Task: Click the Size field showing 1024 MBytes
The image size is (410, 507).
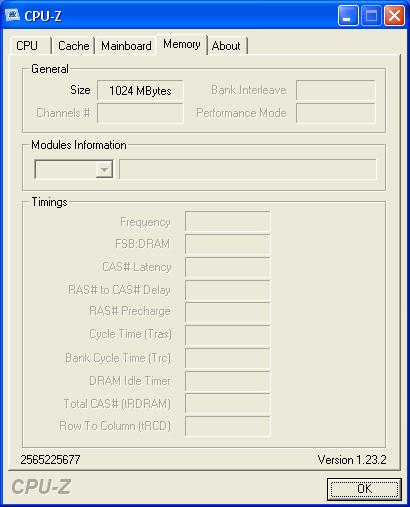Action: 140,90
